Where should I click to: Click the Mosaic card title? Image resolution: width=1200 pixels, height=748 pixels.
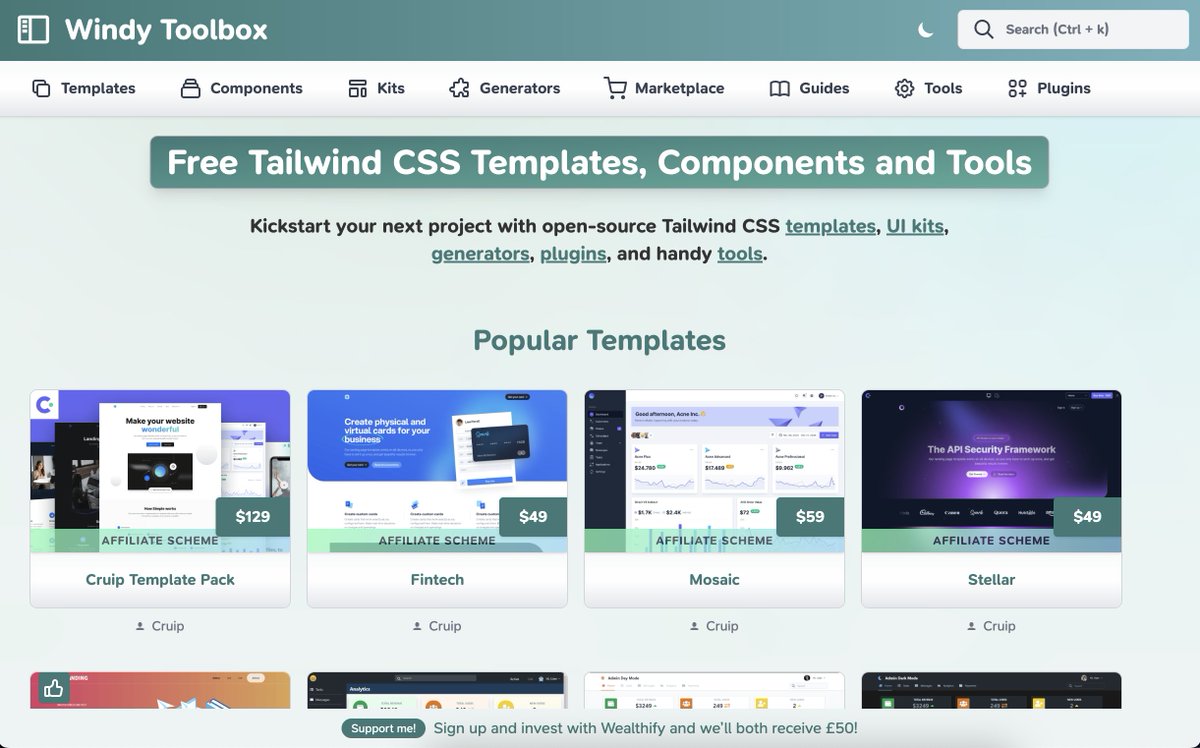tap(714, 579)
